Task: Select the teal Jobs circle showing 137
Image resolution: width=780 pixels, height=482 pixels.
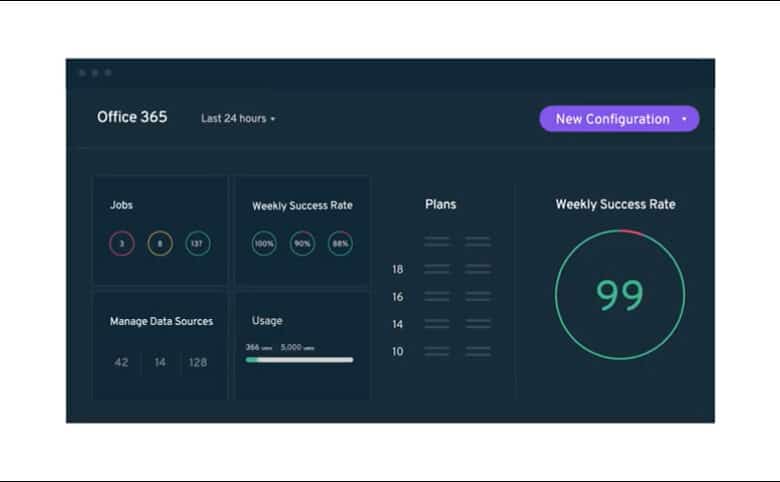Action: pyautogui.click(x=197, y=244)
